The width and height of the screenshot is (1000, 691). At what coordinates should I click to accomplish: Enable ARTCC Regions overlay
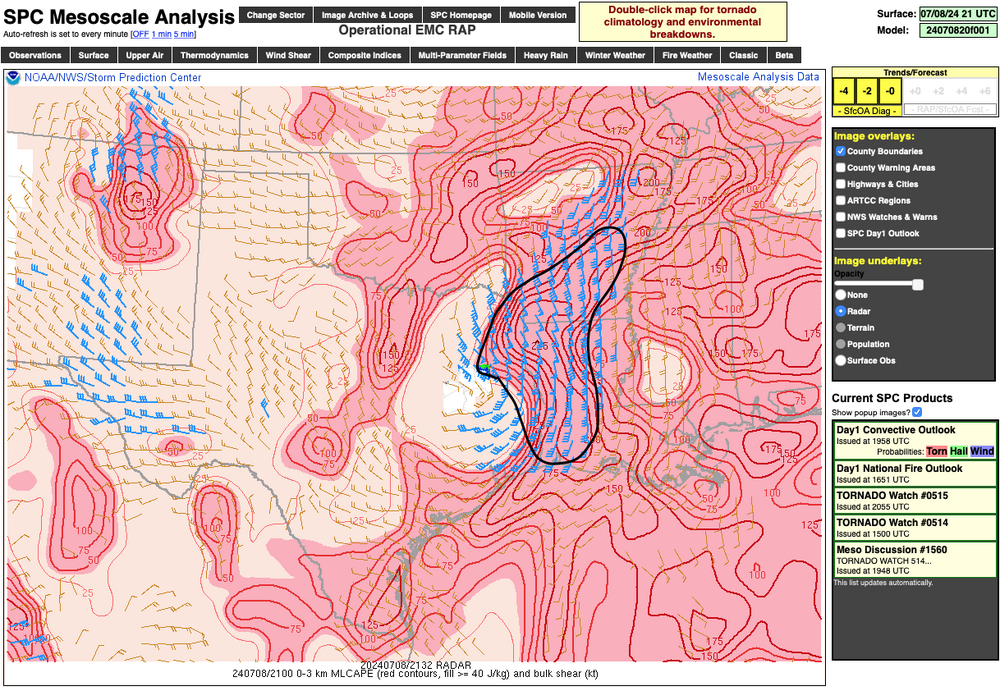[x=841, y=200]
